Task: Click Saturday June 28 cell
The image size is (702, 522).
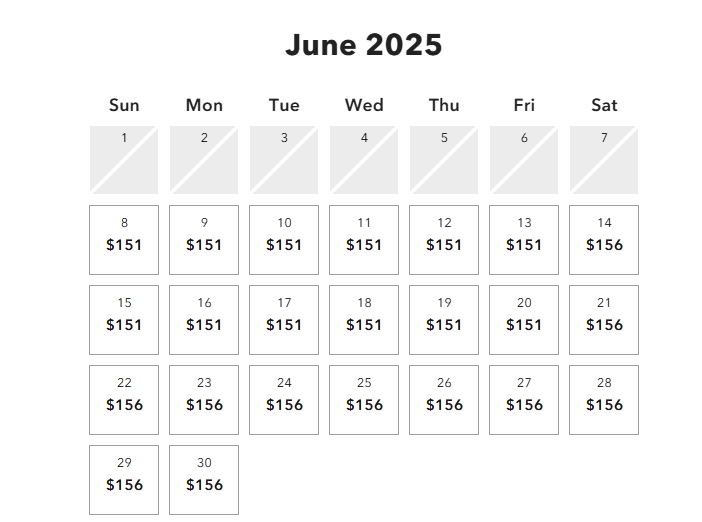Action: [x=604, y=400]
